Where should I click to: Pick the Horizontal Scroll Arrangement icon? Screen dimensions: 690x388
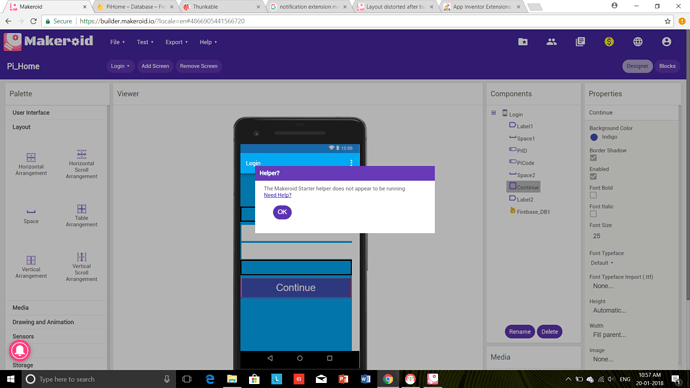pos(81,154)
